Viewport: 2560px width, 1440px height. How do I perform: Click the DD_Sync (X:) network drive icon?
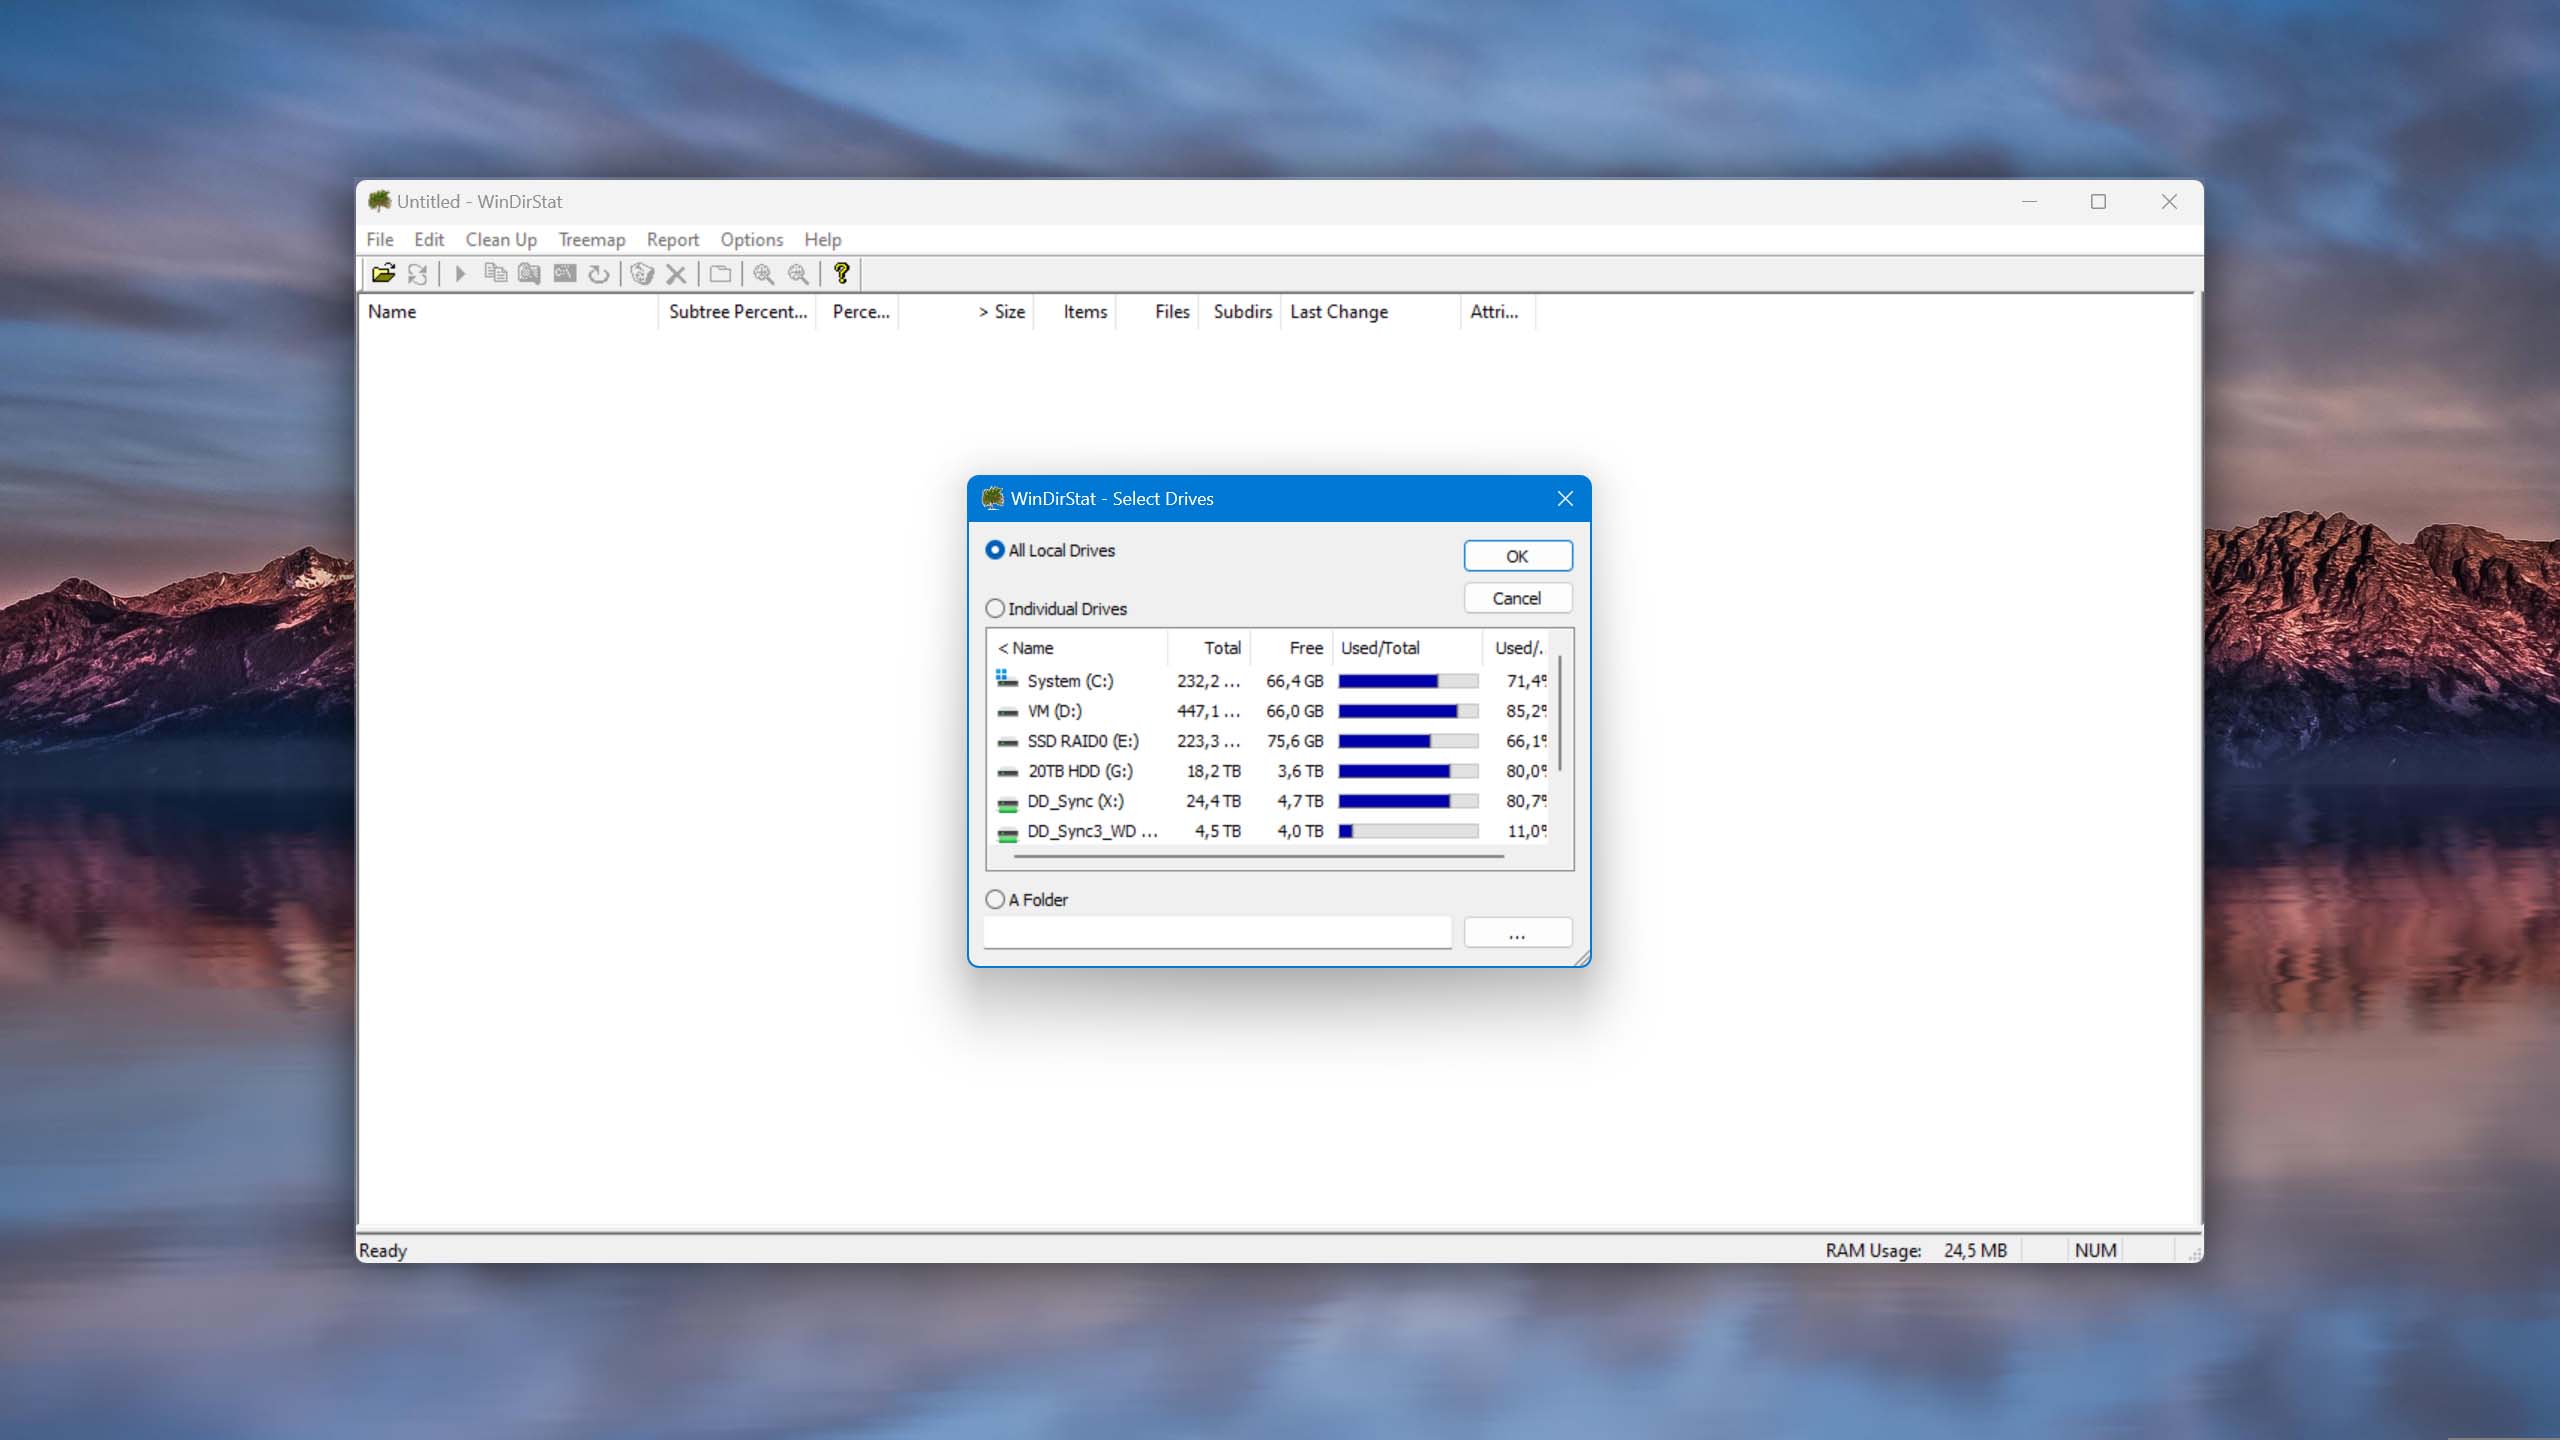pos(1007,803)
